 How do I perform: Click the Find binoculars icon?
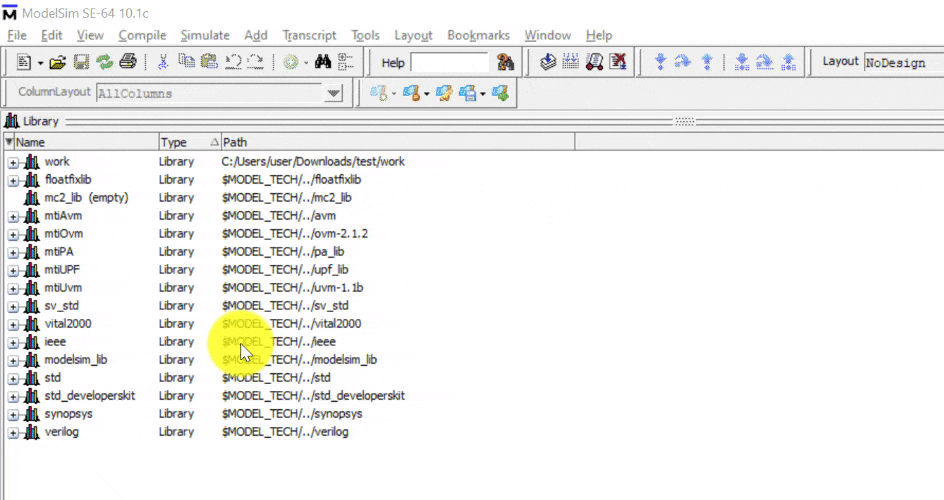click(323, 61)
